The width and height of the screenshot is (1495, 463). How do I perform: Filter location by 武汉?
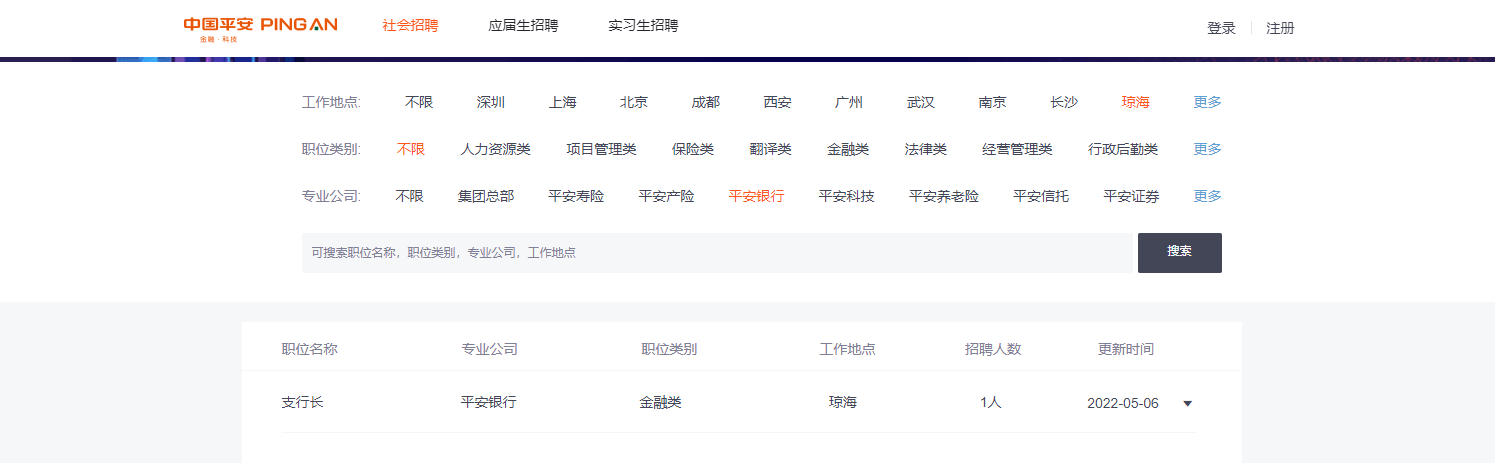click(921, 102)
